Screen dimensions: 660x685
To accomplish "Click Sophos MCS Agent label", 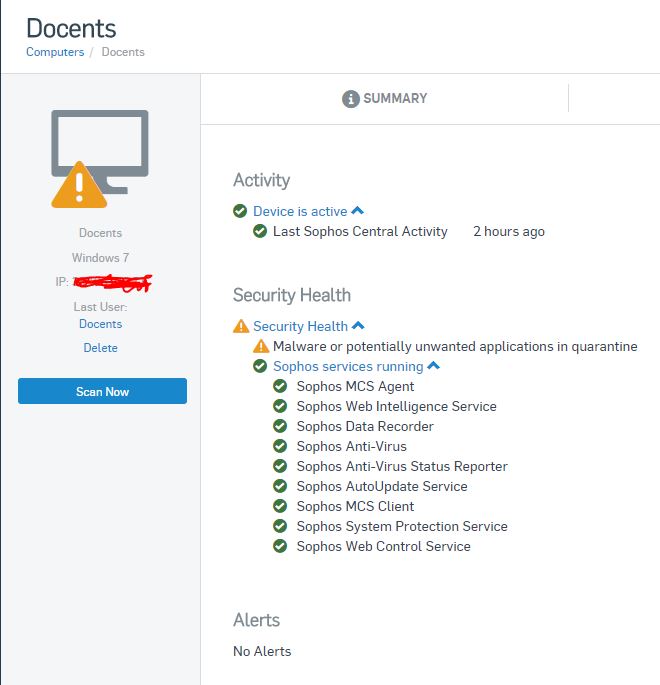I will (x=355, y=387).
